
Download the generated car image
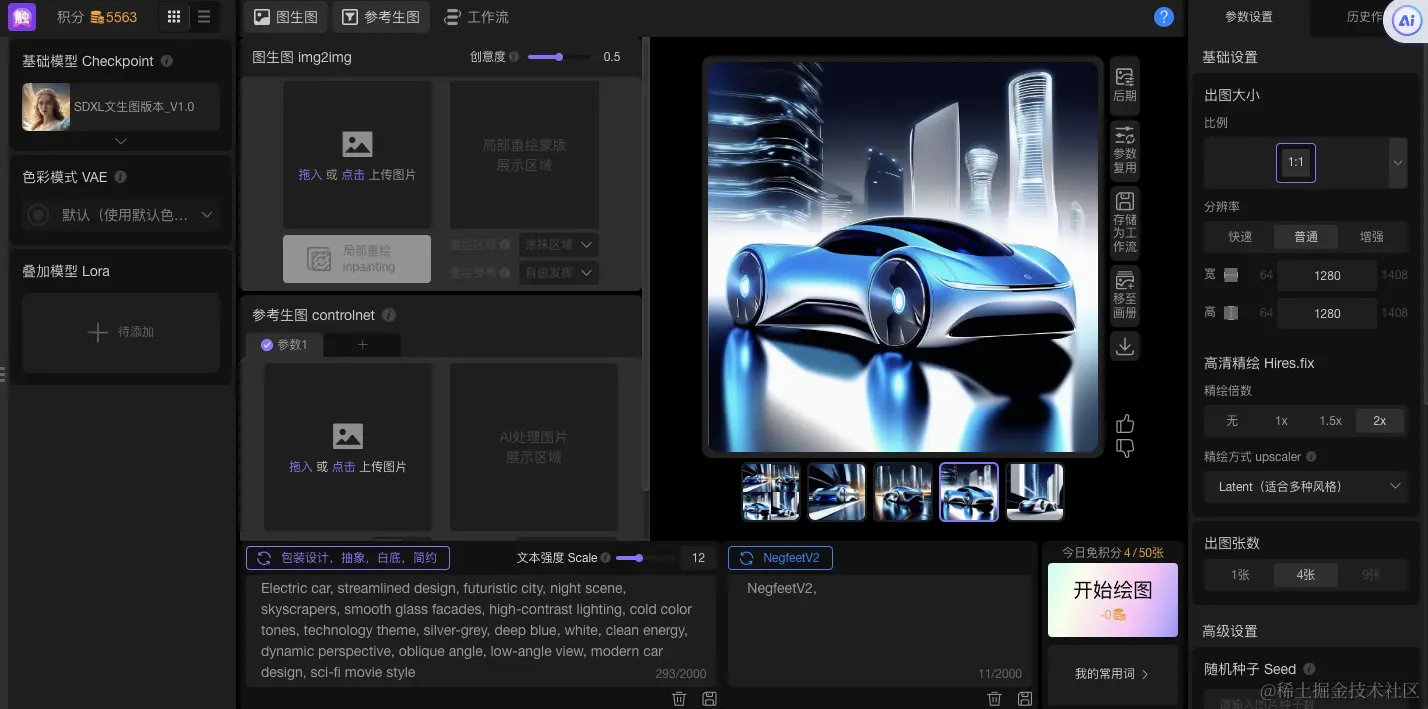click(x=1123, y=346)
